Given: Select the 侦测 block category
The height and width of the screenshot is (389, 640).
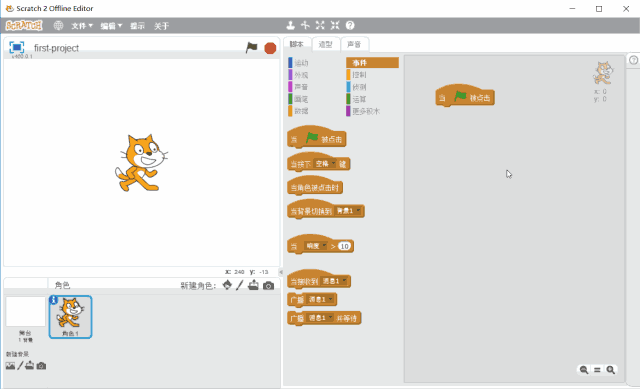Looking at the screenshot, I should 359,87.
